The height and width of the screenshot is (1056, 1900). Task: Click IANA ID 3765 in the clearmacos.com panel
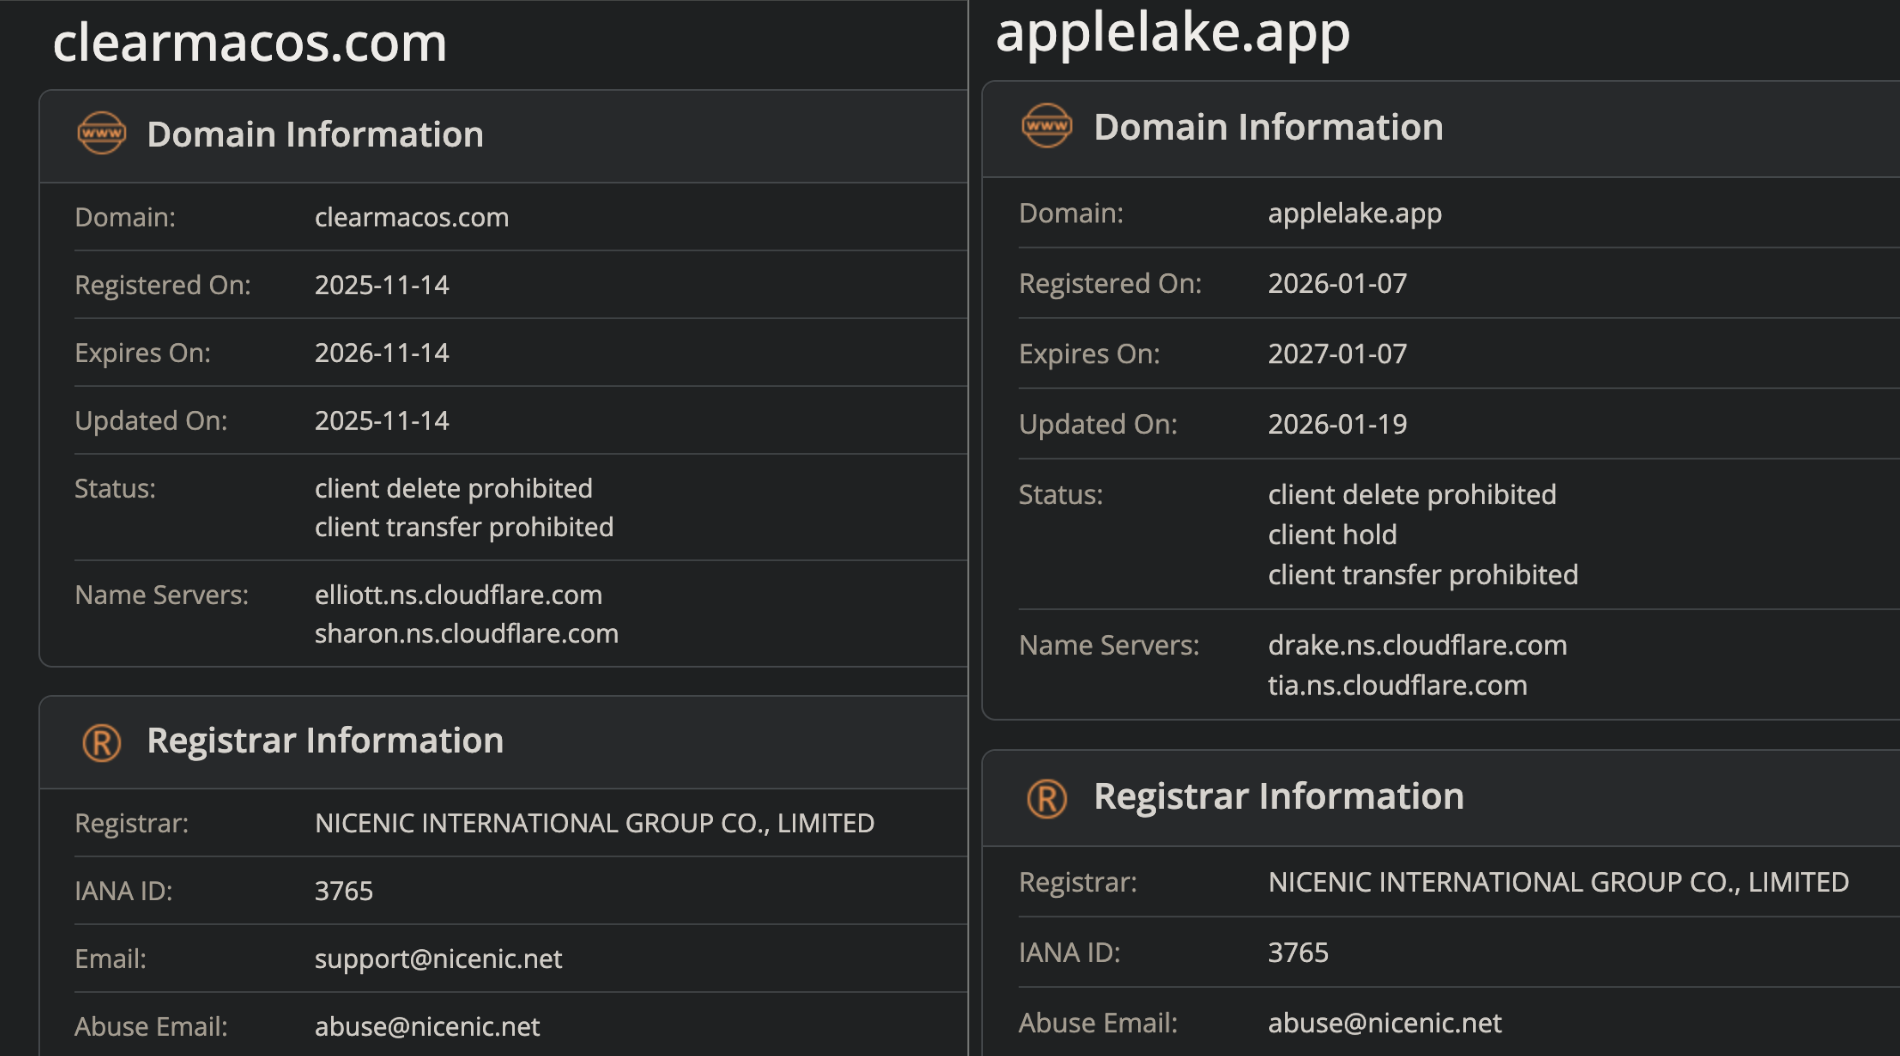coord(343,891)
